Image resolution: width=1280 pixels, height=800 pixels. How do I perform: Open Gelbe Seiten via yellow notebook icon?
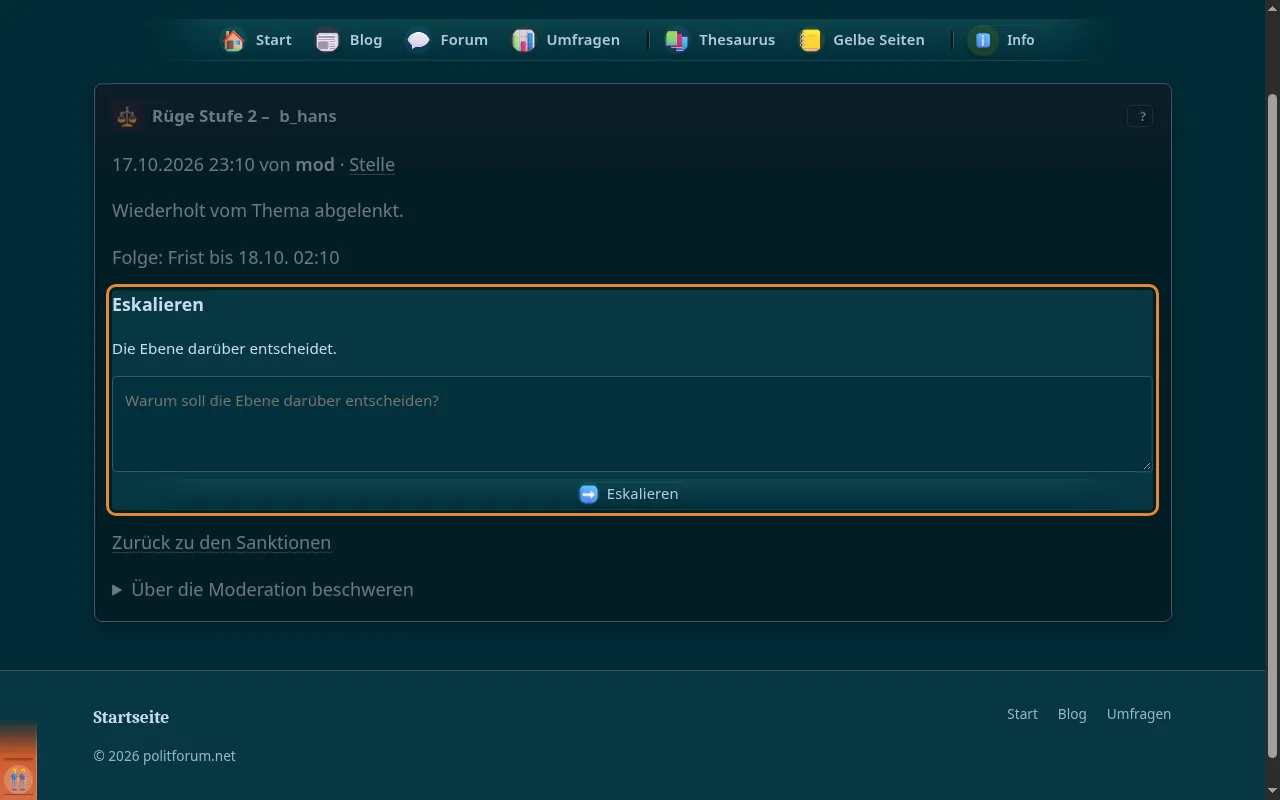coord(810,40)
